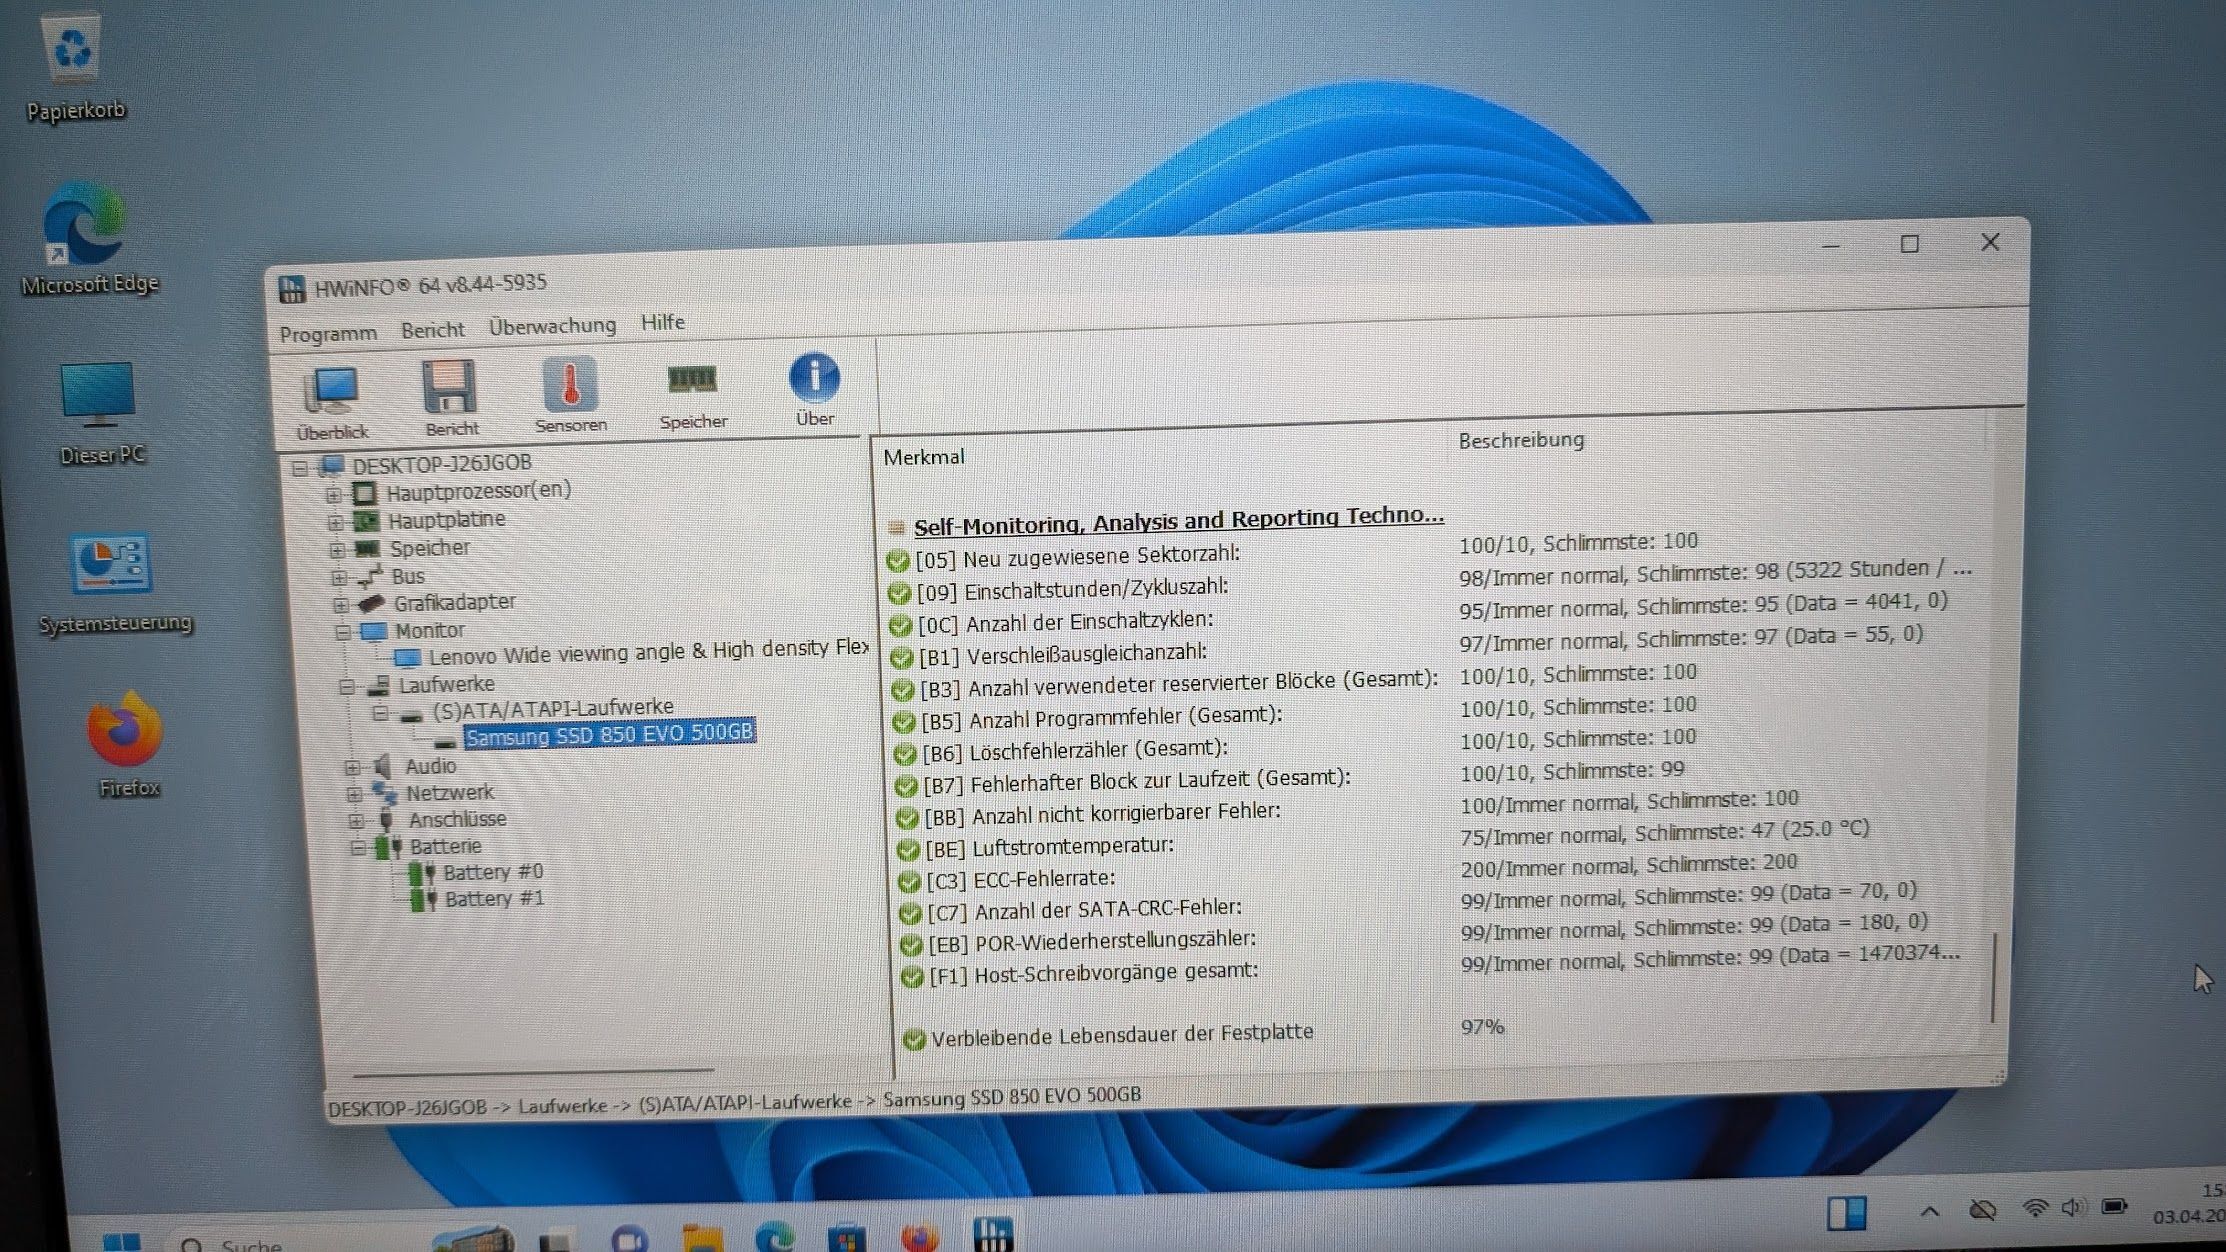Select the Firefox desktop shortcut
The width and height of the screenshot is (2226, 1252).
[x=127, y=745]
